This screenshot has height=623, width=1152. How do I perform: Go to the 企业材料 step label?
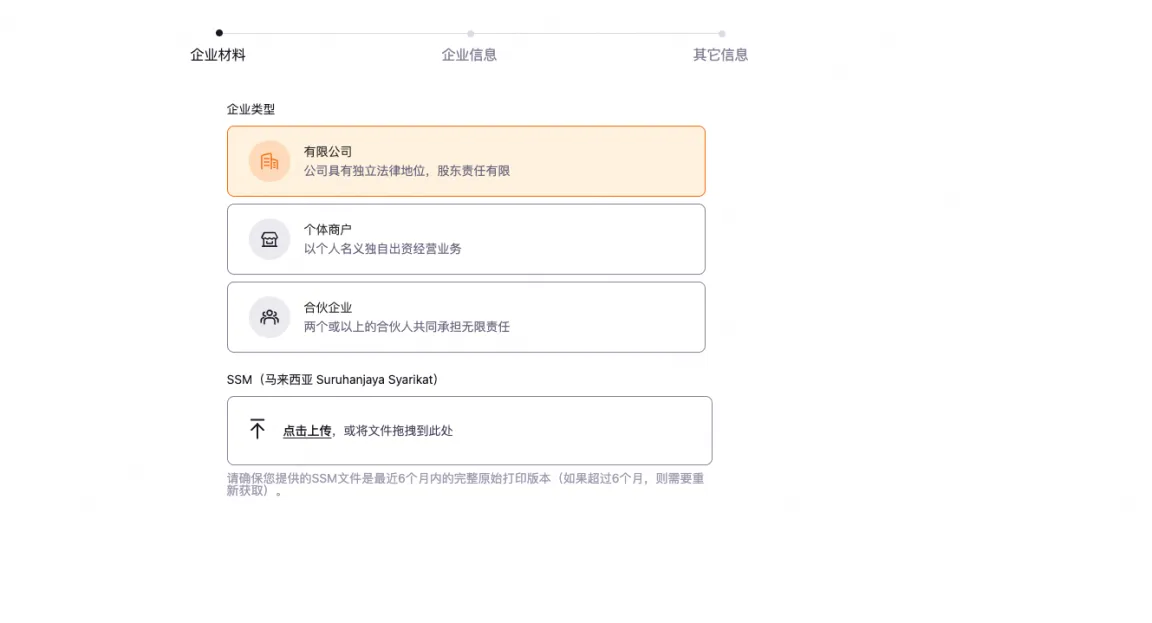point(218,55)
